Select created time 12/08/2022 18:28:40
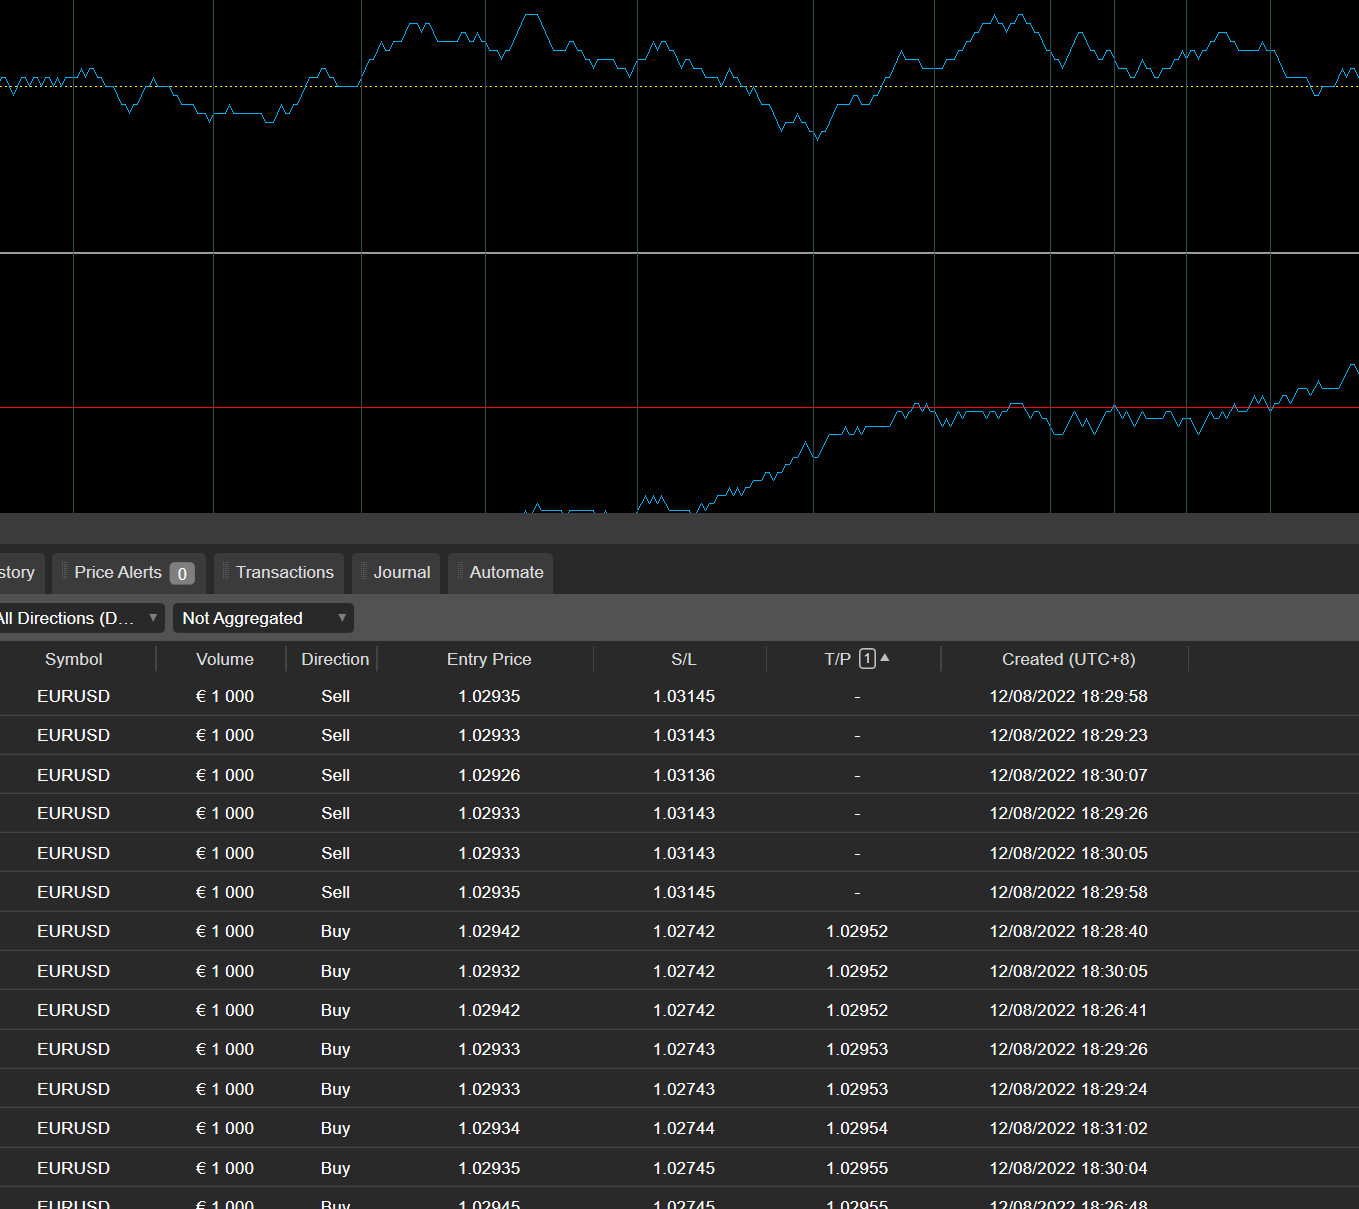 click(x=1069, y=931)
